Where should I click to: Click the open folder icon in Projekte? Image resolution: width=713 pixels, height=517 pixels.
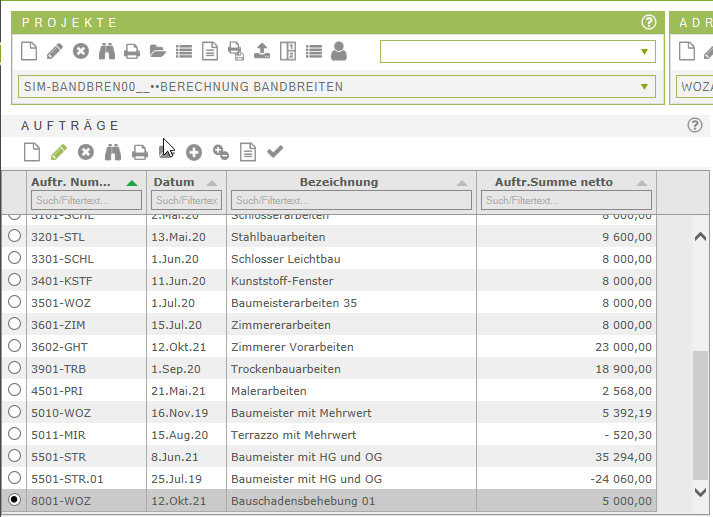(x=158, y=51)
